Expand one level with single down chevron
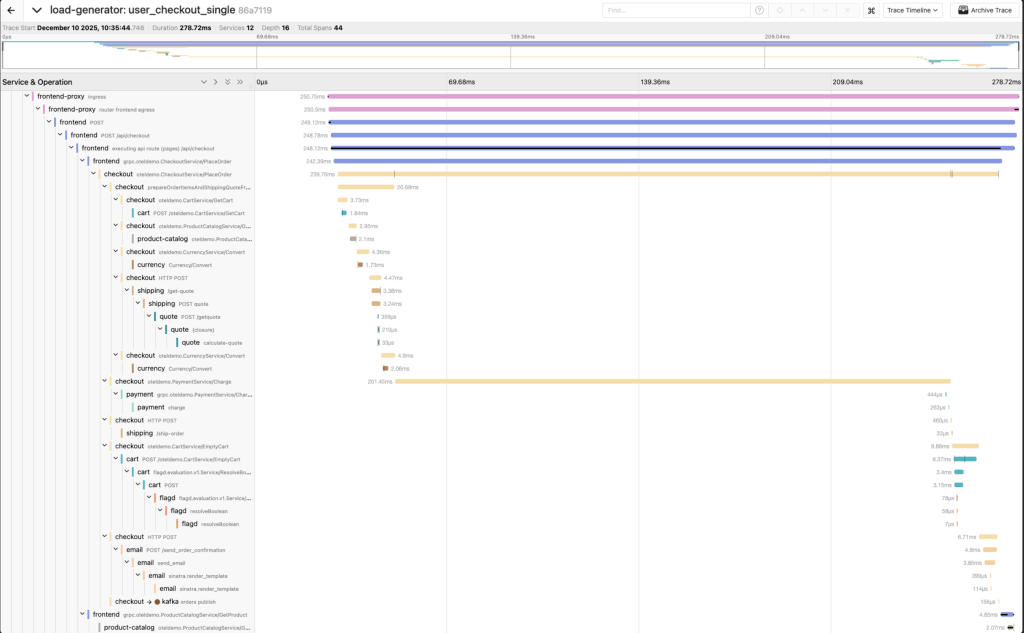Viewport: 1024px width, 633px height. tap(204, 82)
